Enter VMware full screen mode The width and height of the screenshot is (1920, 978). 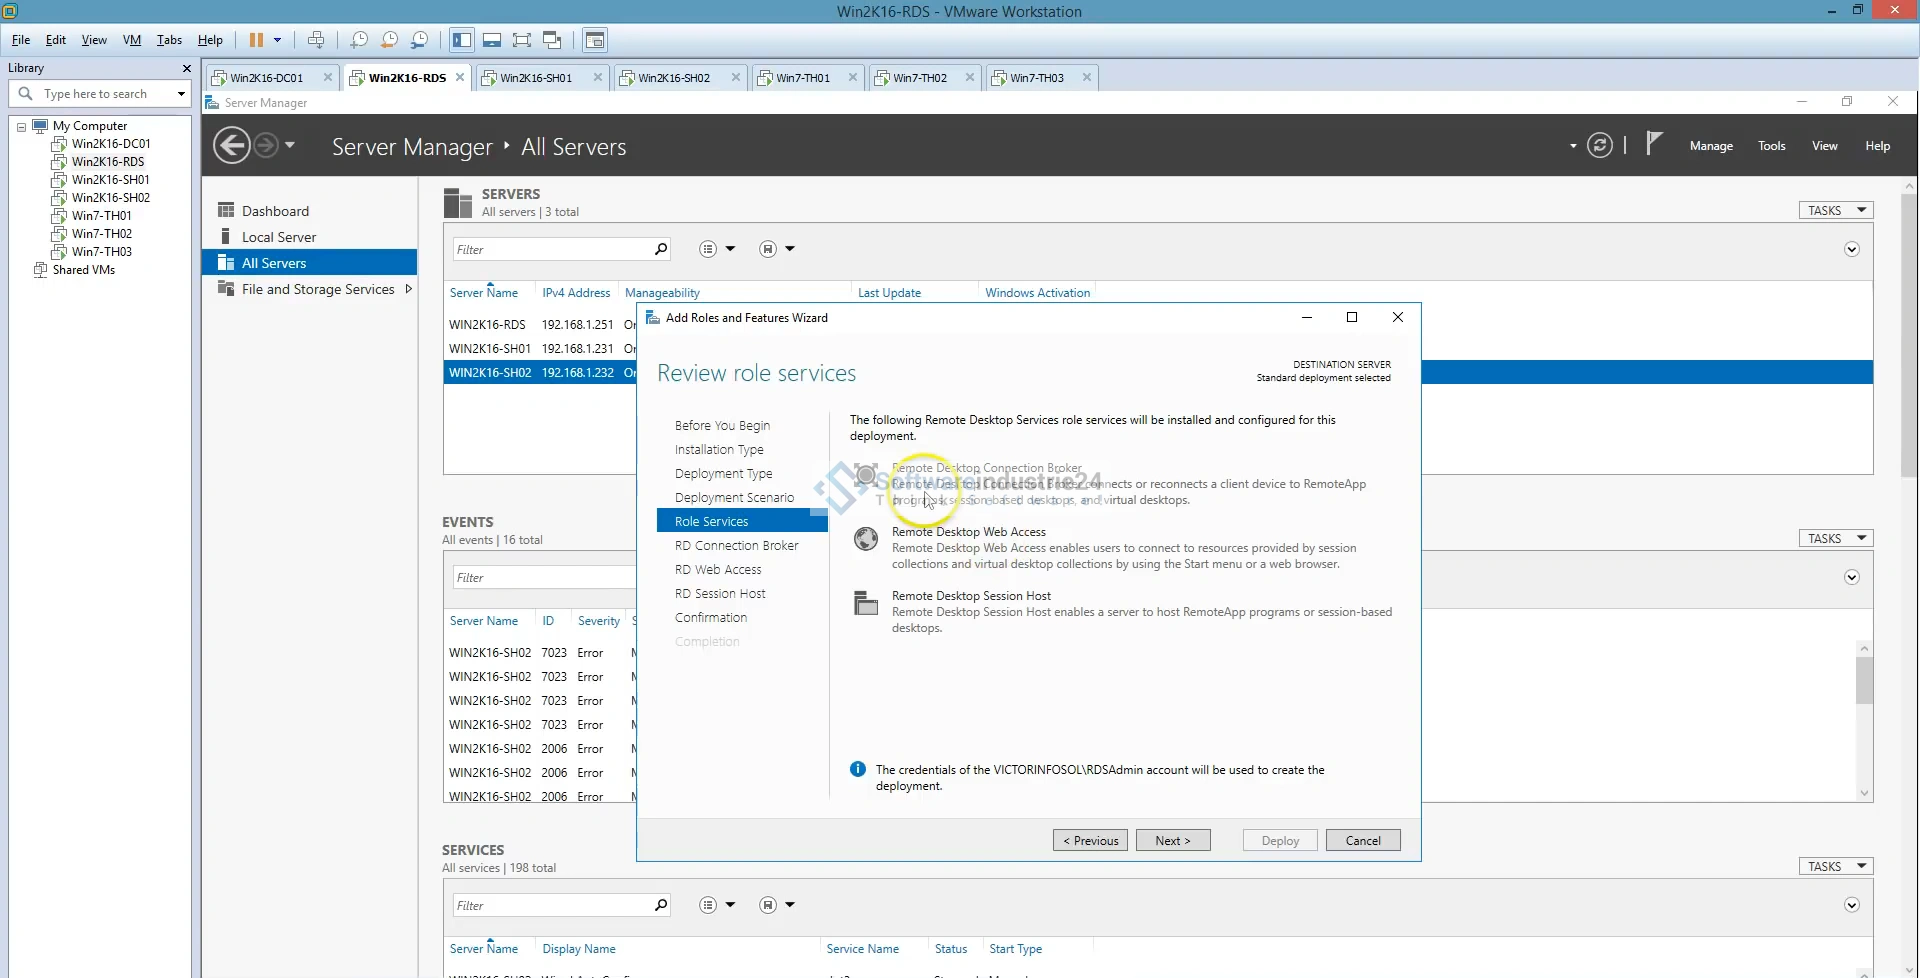click(521, 40)
